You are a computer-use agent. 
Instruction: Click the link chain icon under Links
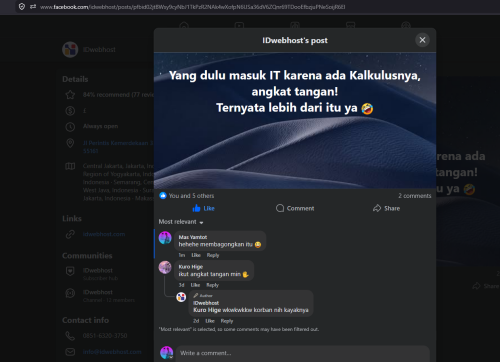70,234
